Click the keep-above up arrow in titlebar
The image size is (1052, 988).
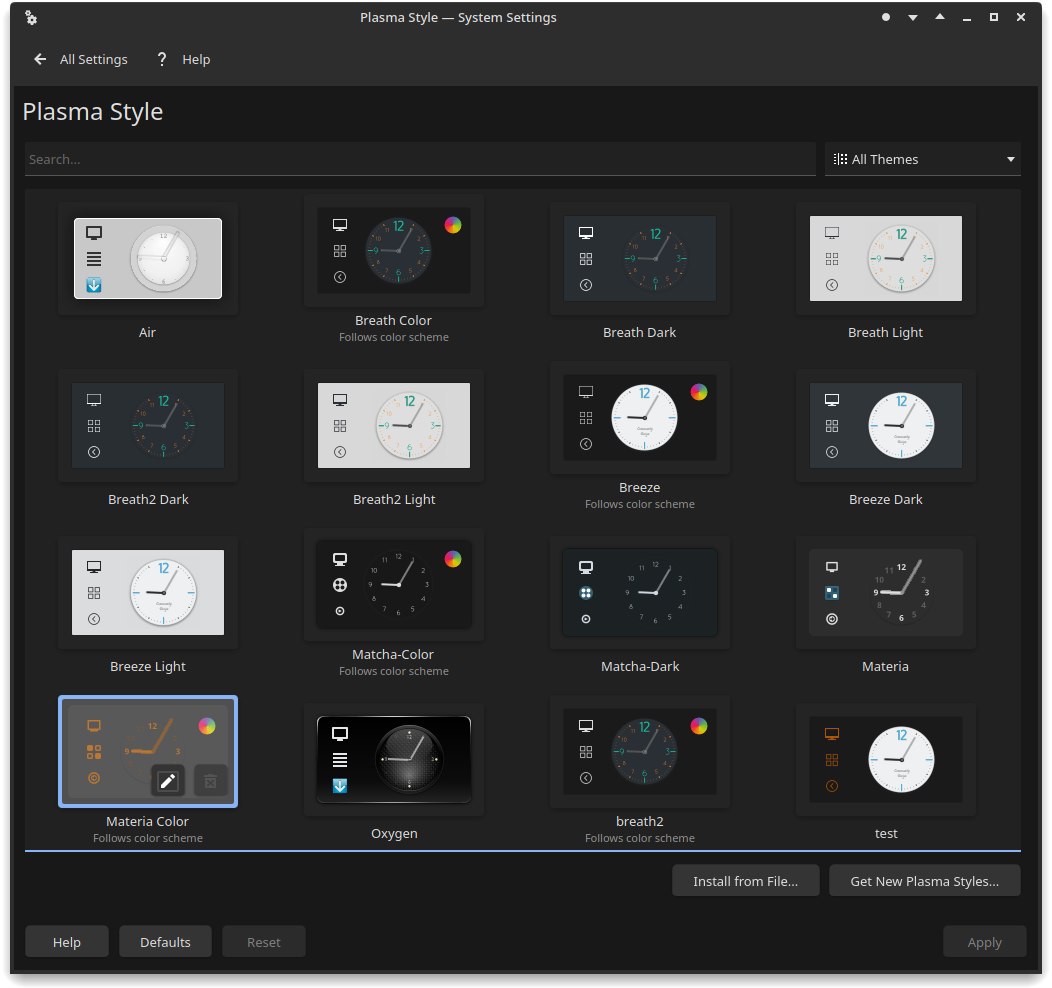pyautogui.click(x=940, y=17)
